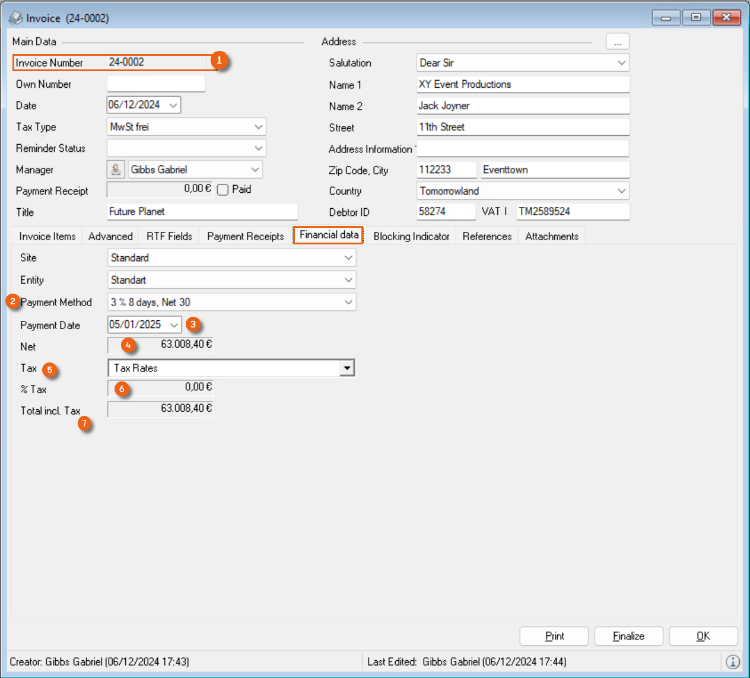
Task: Open the address ellipsis button
Action: pos(617,41)
